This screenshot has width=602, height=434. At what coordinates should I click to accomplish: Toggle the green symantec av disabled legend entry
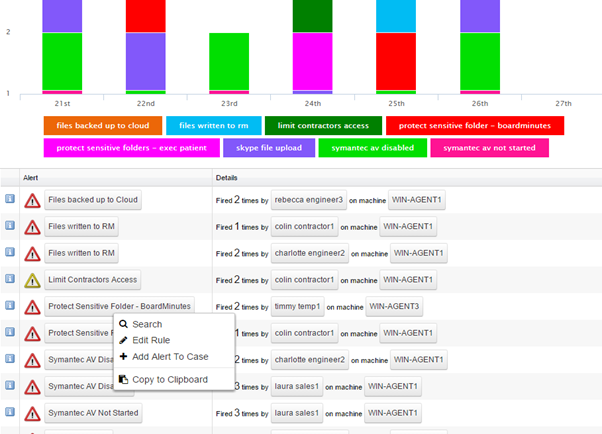coord(371,148)
